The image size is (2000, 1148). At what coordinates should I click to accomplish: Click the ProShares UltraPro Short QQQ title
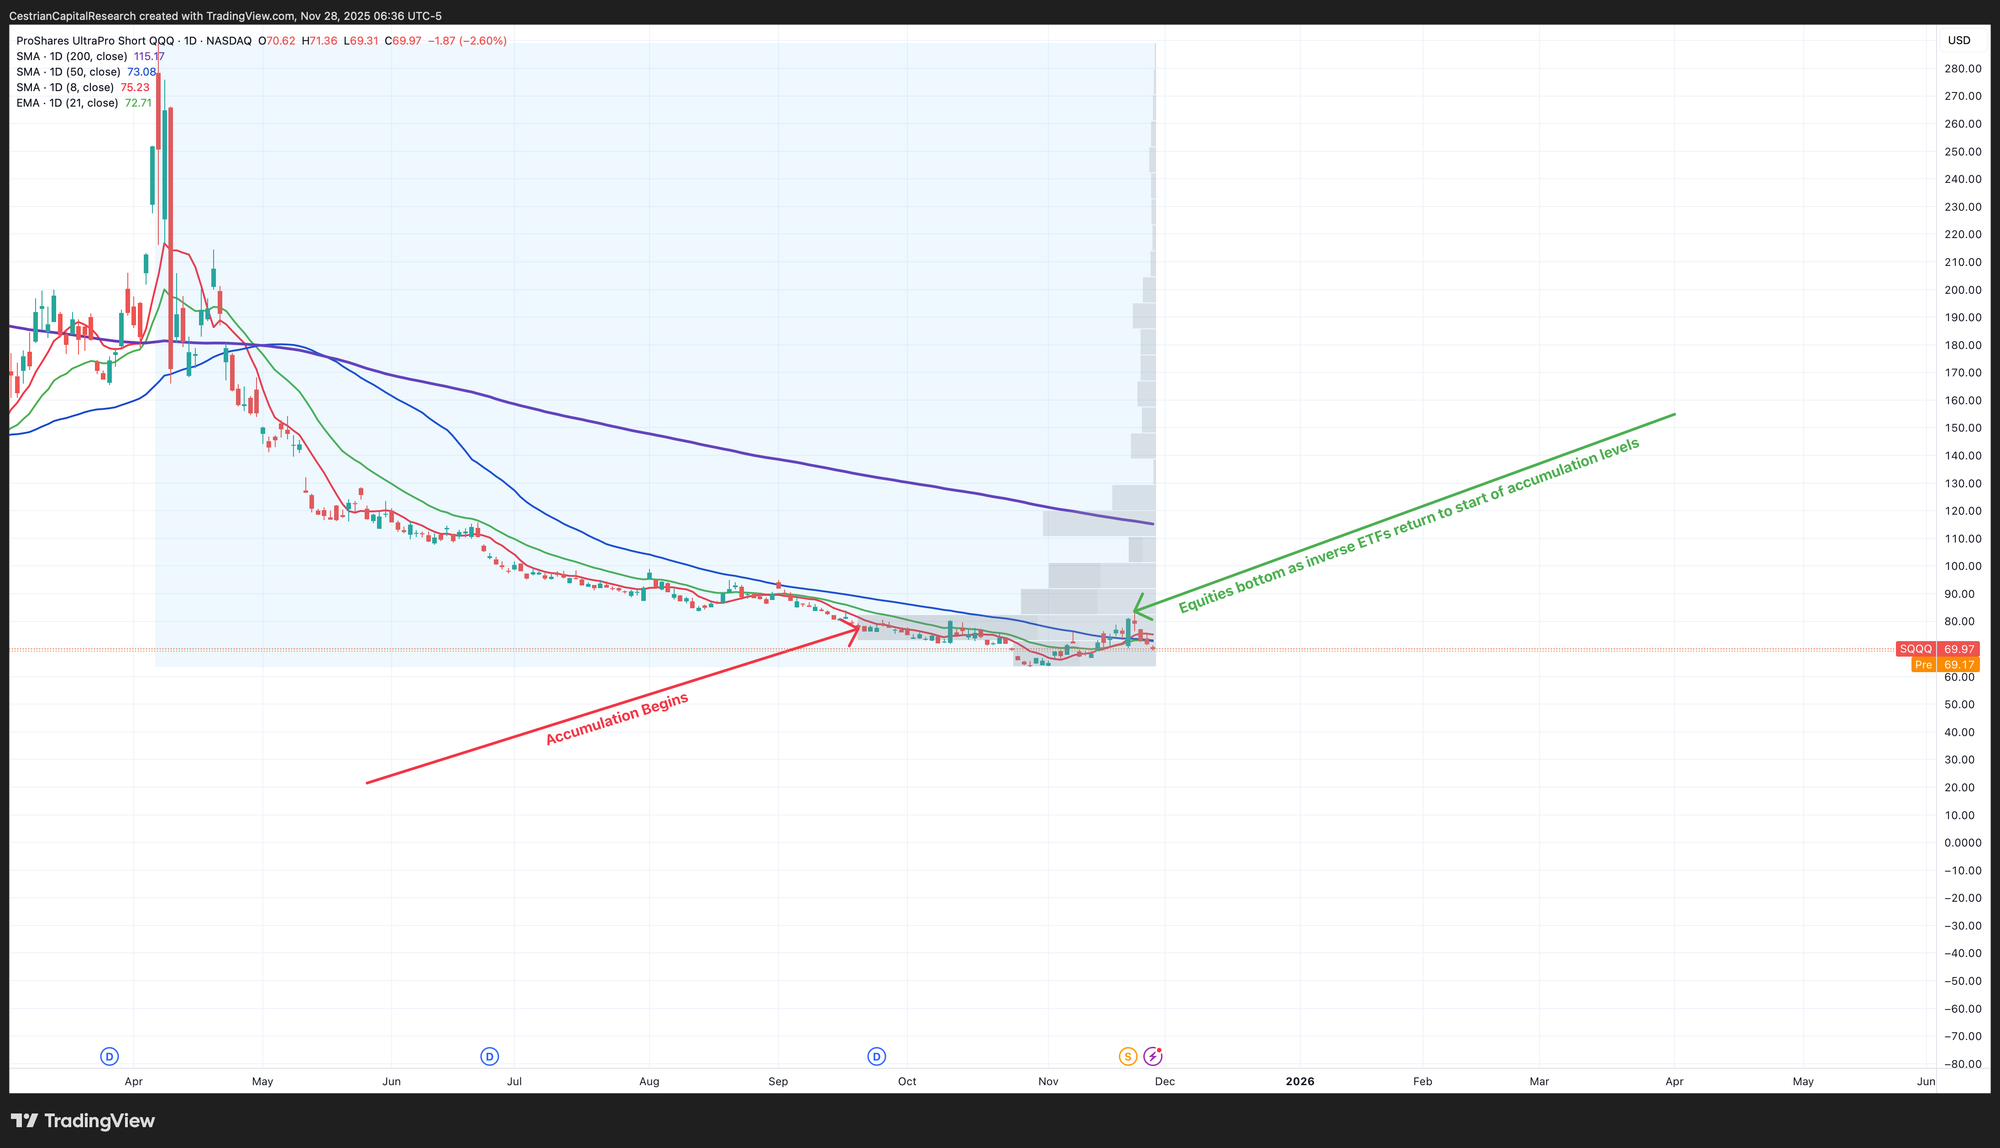pyautogui.click(x=95, y=41)
